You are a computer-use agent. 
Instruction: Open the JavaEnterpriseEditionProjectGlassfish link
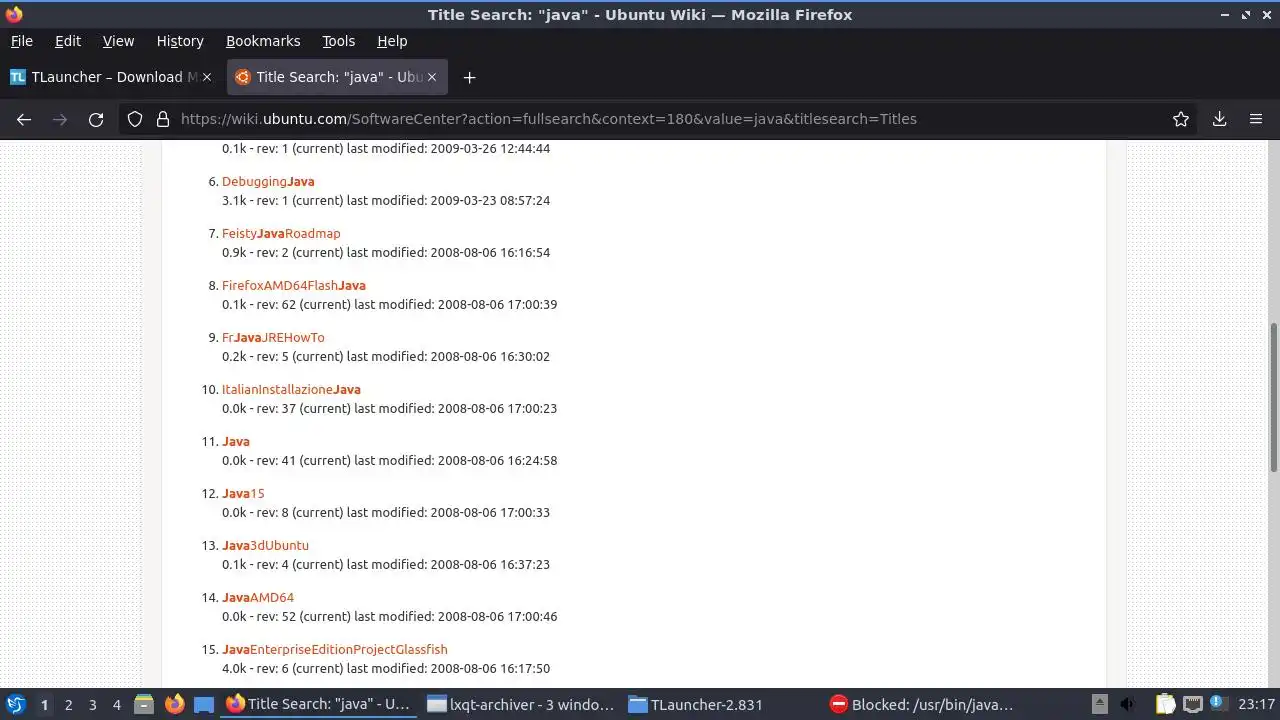[335, 649]
